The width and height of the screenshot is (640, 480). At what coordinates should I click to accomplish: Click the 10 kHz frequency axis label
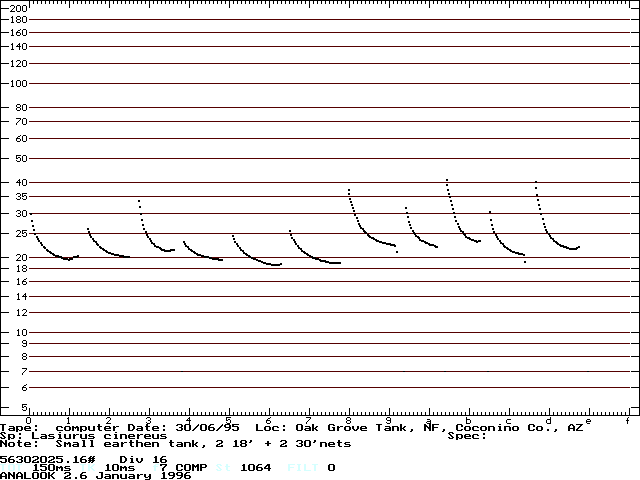[18, 332]
